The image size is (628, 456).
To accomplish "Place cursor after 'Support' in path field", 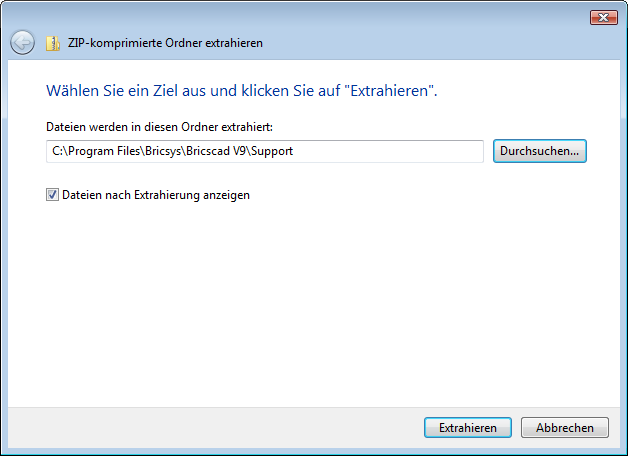I will pyautogui.click(x=294, y=151).
